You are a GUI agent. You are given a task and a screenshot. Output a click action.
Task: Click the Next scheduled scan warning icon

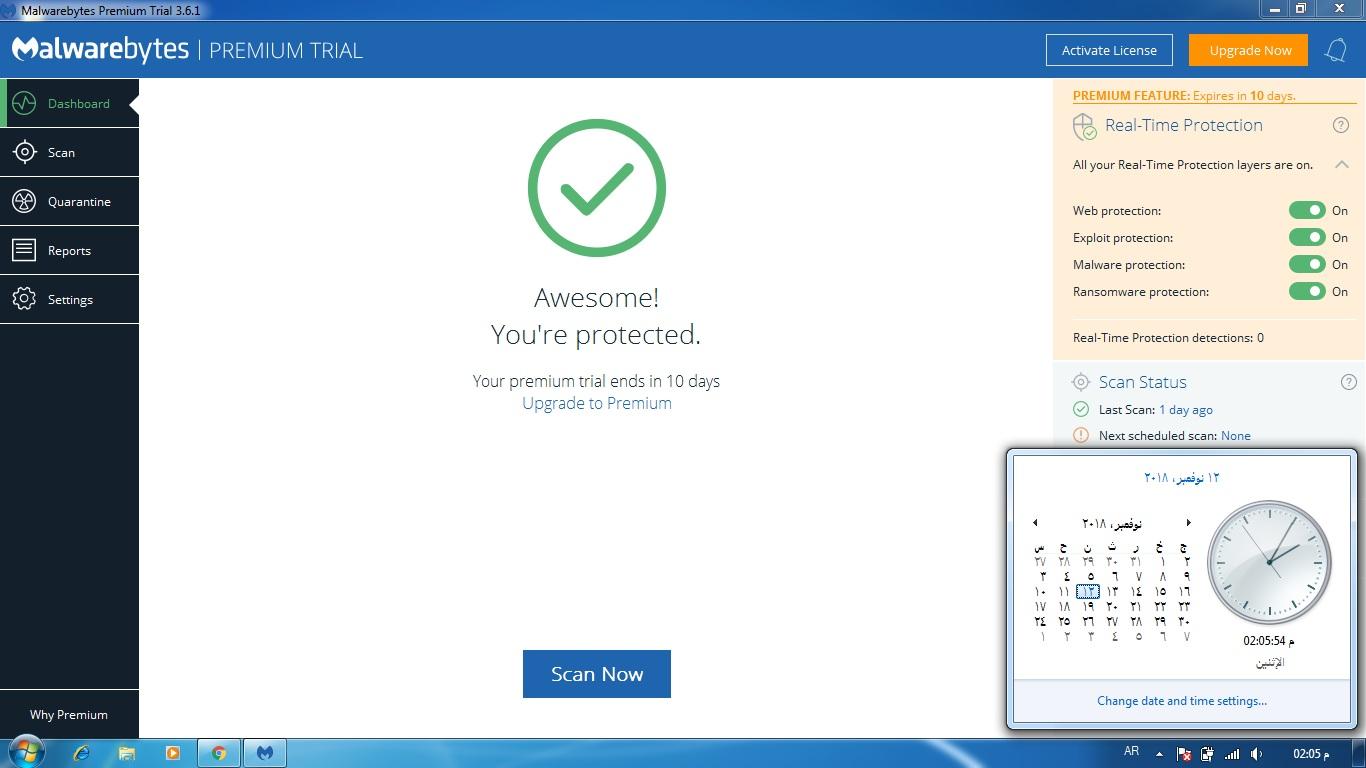click(x=1081, y=435)
